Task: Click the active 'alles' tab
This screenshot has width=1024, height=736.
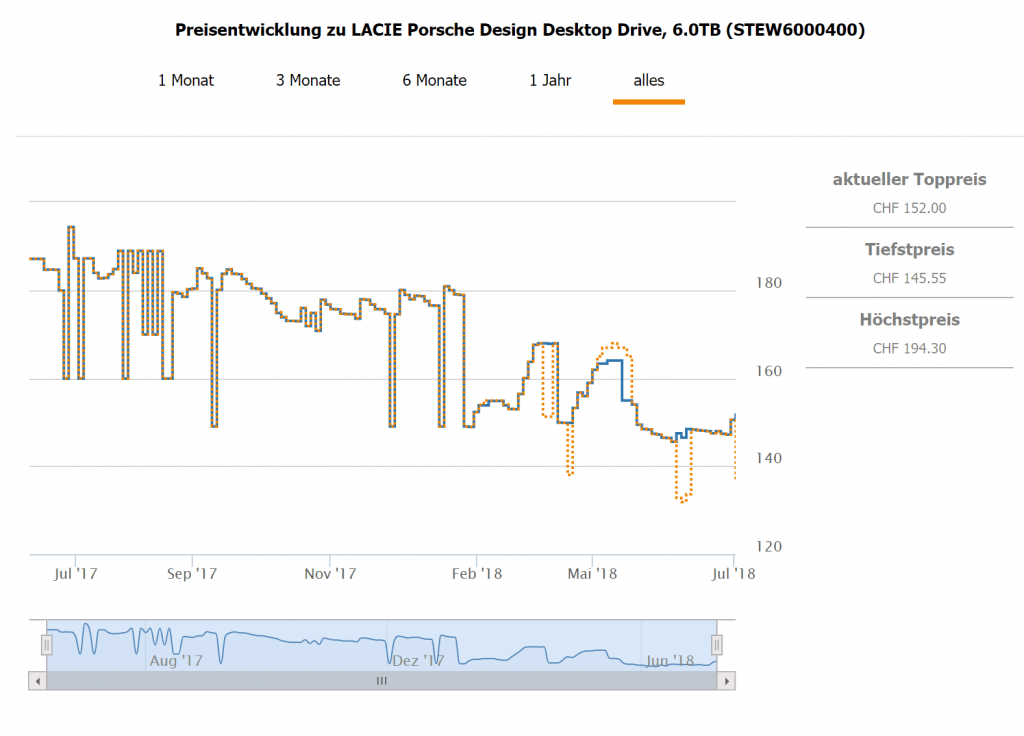Action: tap(648, 80)
